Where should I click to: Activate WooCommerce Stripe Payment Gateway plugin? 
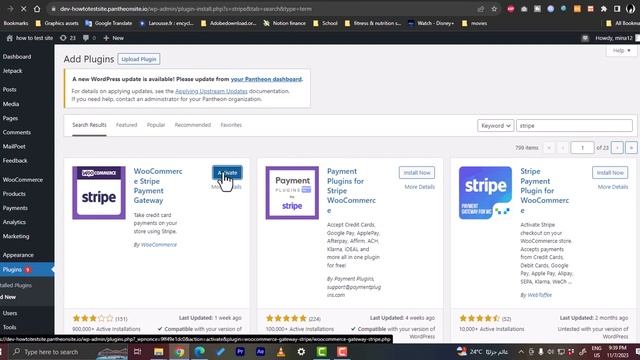pyautogui.click(x=227, y=173)
